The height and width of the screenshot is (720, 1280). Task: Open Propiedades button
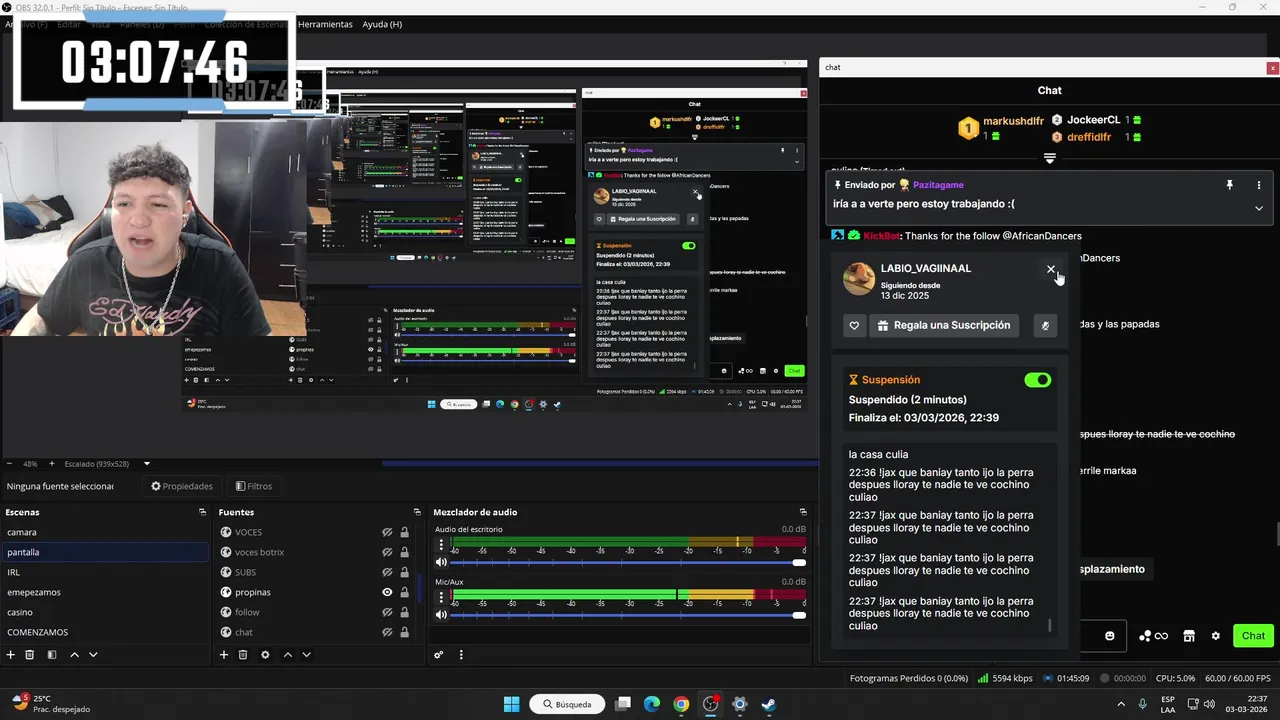[182, 486]
